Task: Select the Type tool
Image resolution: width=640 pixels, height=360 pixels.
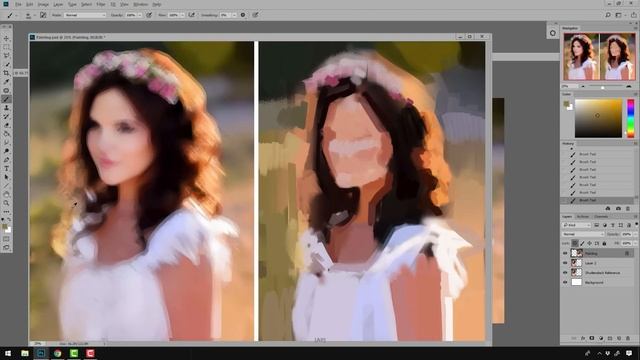Action: point(6,168)
